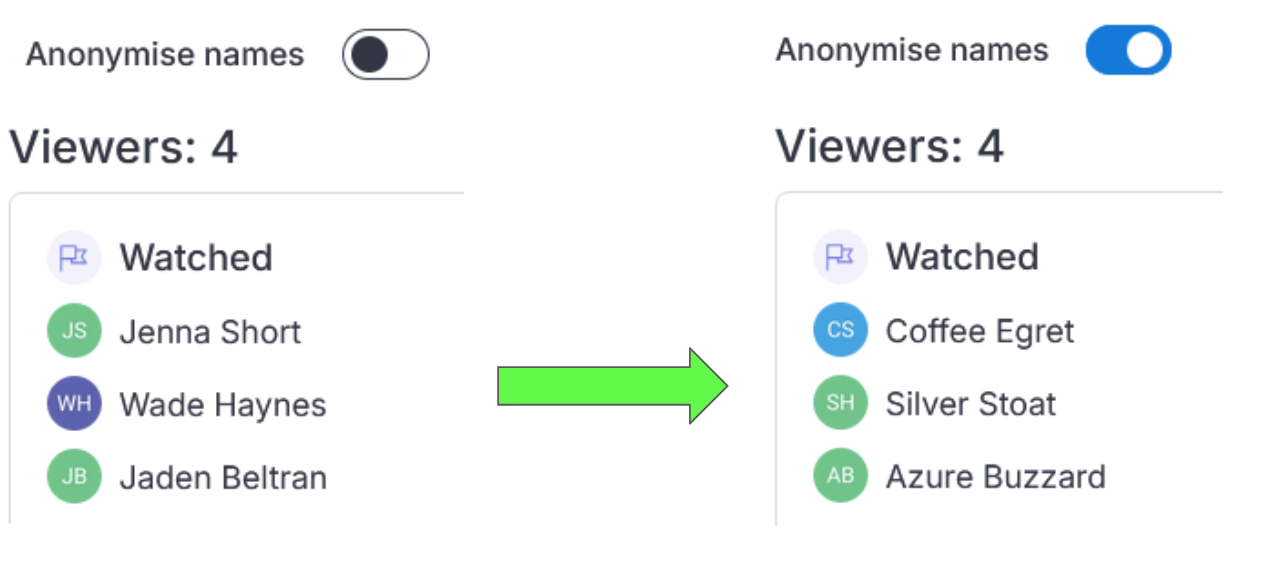This screenshot has height=561, width=1270.
Task: Enable the unswitched Anonymise names toggle
Action: point(385,55)
